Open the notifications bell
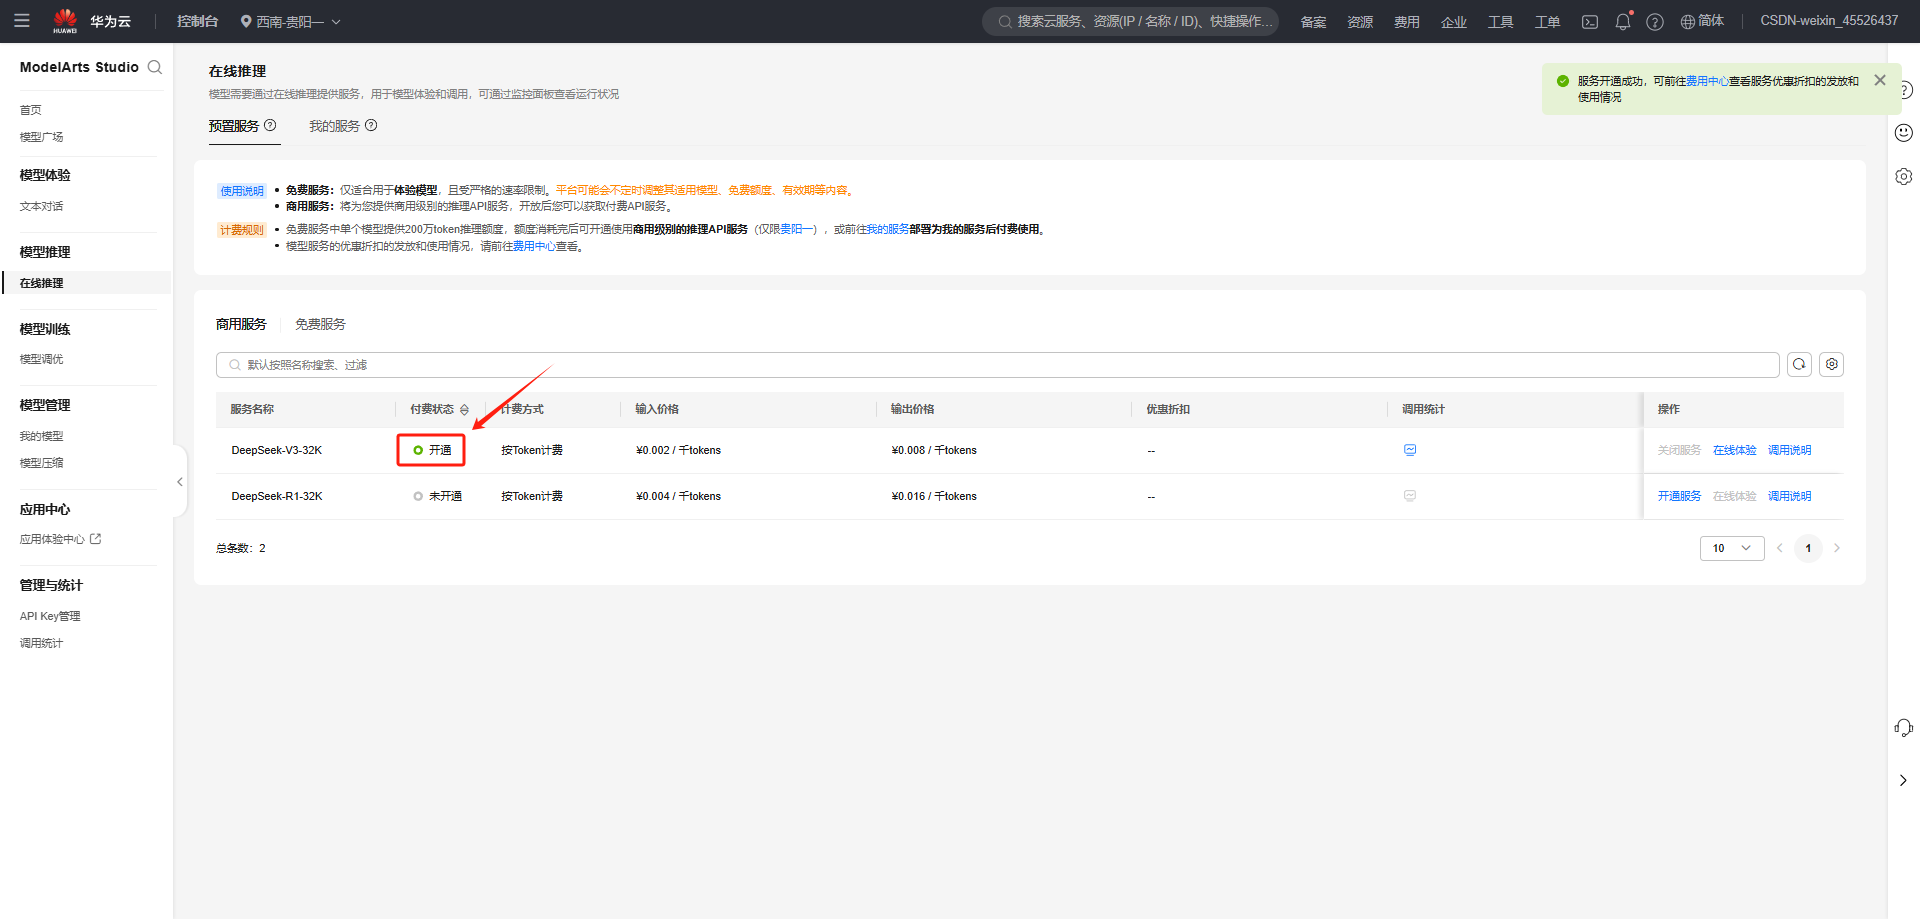 1623,21
